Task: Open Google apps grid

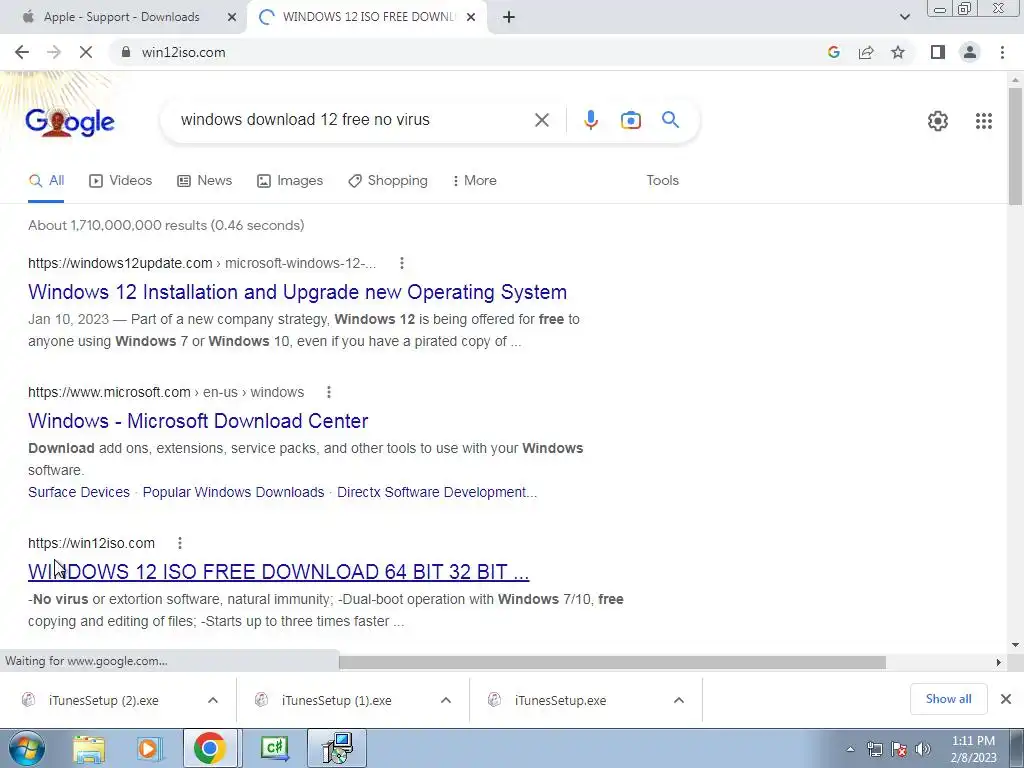Action: point(984,121)
